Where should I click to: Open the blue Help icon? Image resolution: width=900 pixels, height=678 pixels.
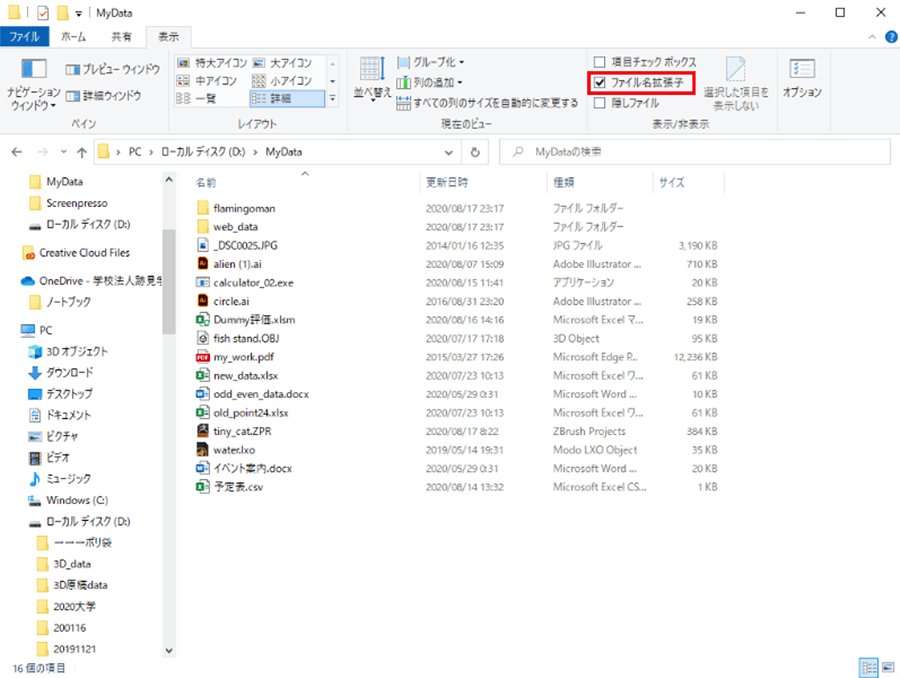[x=891, y=37]
